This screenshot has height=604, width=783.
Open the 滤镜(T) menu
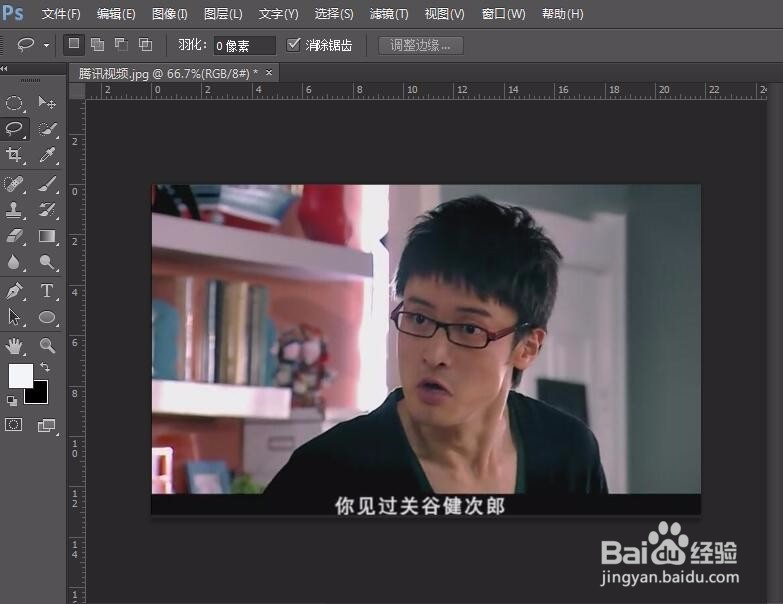389,14
